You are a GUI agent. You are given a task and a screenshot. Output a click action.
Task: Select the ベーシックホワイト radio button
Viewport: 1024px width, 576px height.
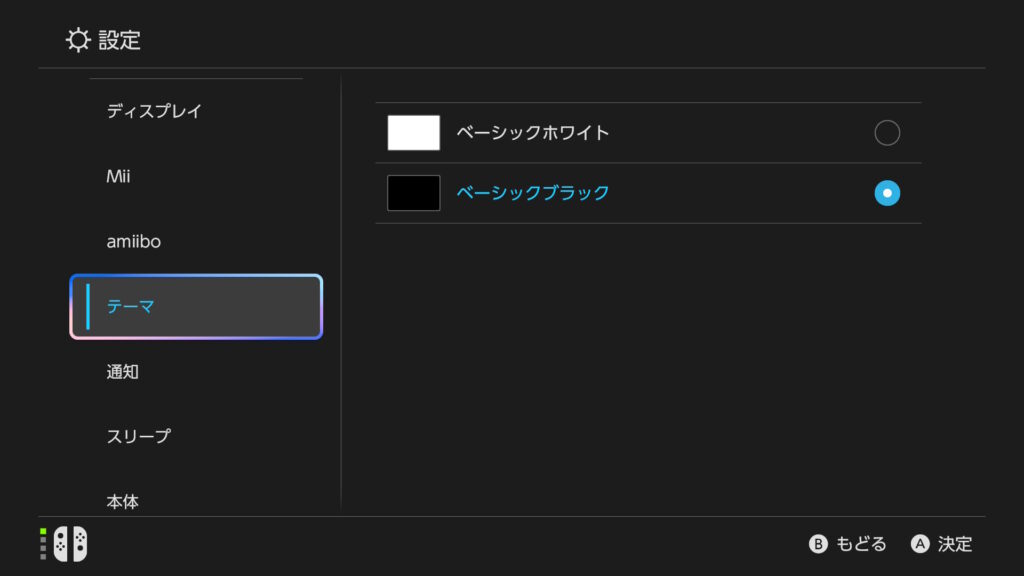click(x=887, y=133)
